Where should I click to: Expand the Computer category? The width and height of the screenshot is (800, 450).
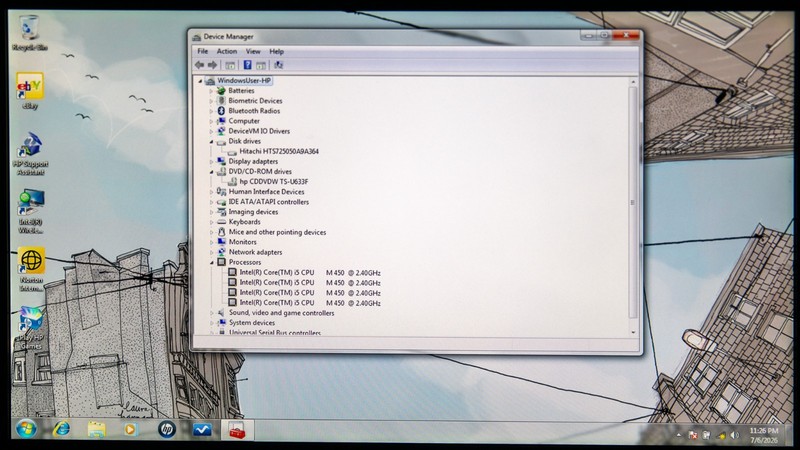point(211,121)
